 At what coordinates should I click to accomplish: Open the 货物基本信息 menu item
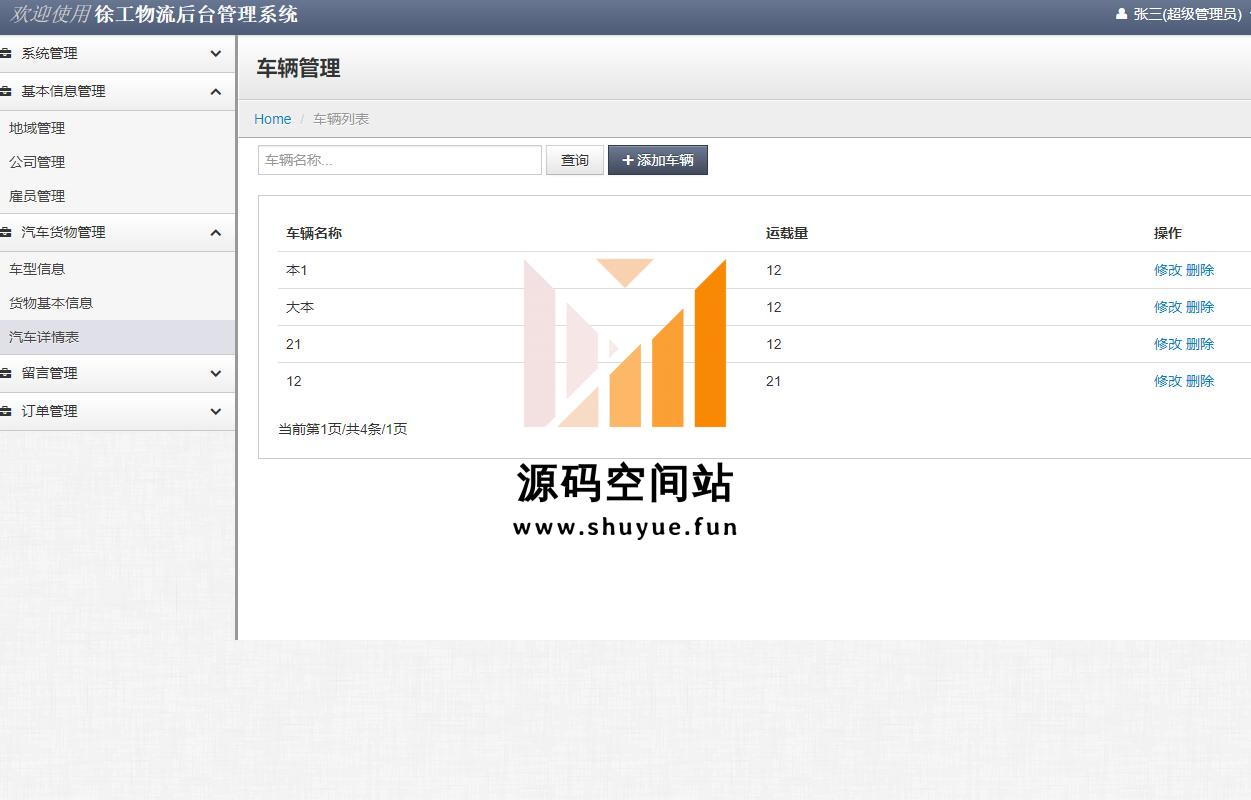tap(51, 303)
